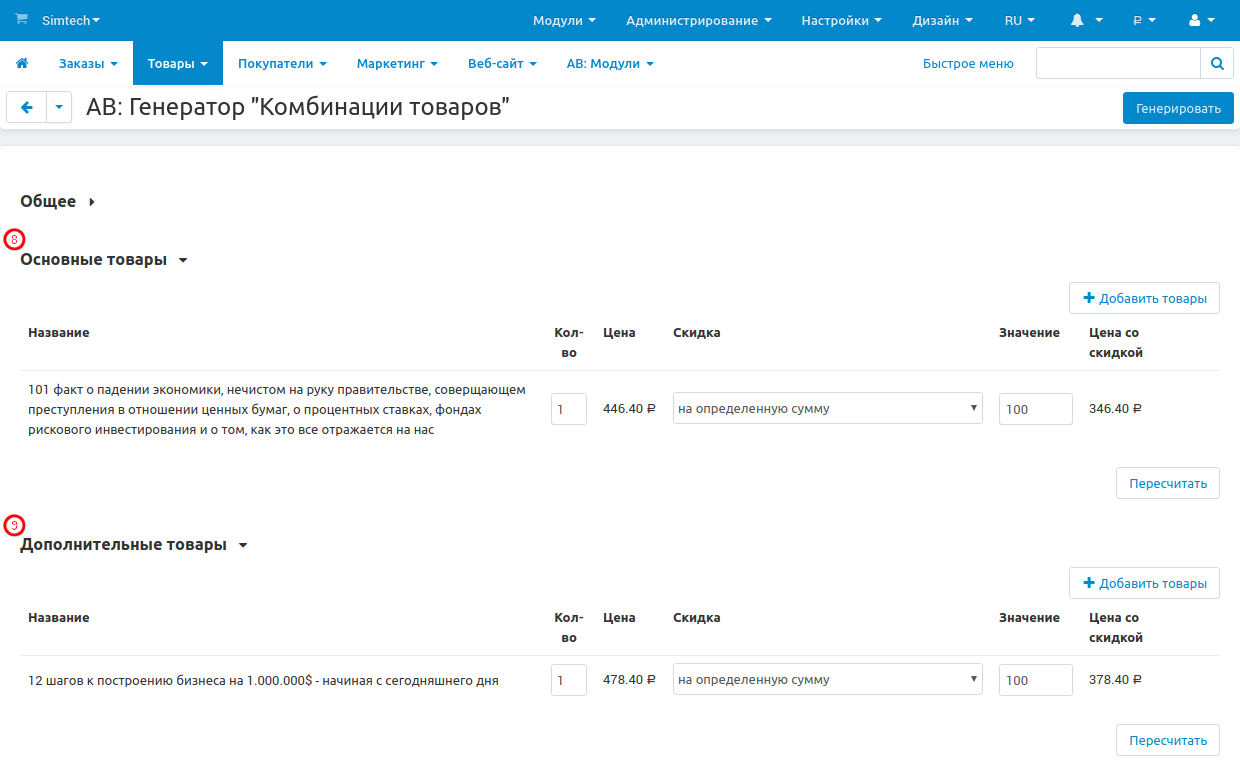
Task: Click Пересчитать under Основные товары
Action: point(1167,482)
